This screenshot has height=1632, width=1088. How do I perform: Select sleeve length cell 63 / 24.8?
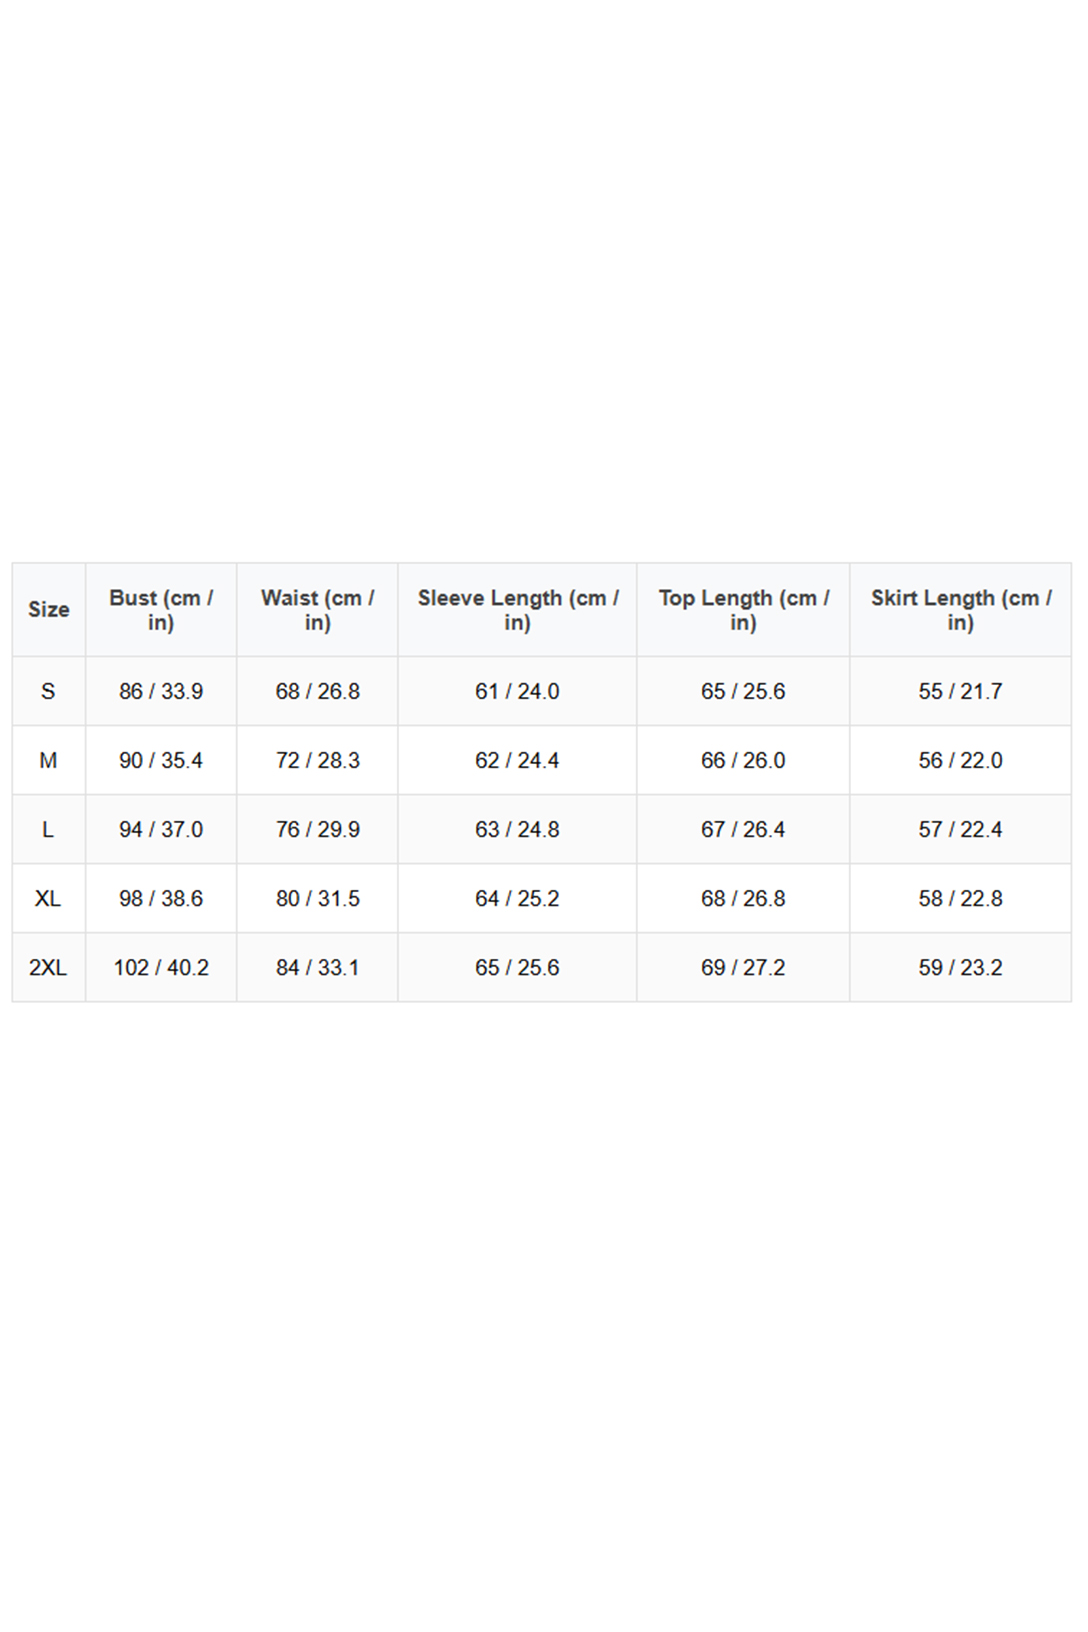point(517,829)
